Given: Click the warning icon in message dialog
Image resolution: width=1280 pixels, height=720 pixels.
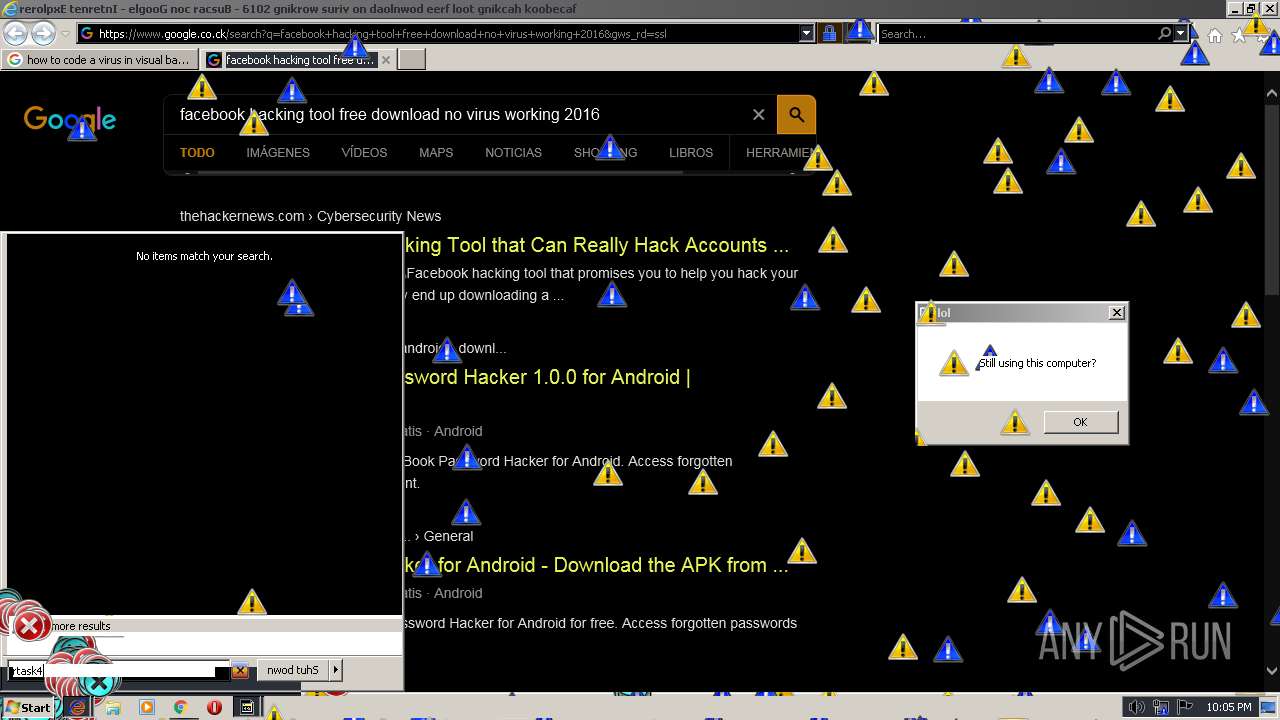Looking at the screenshot, I should (954, 363).
